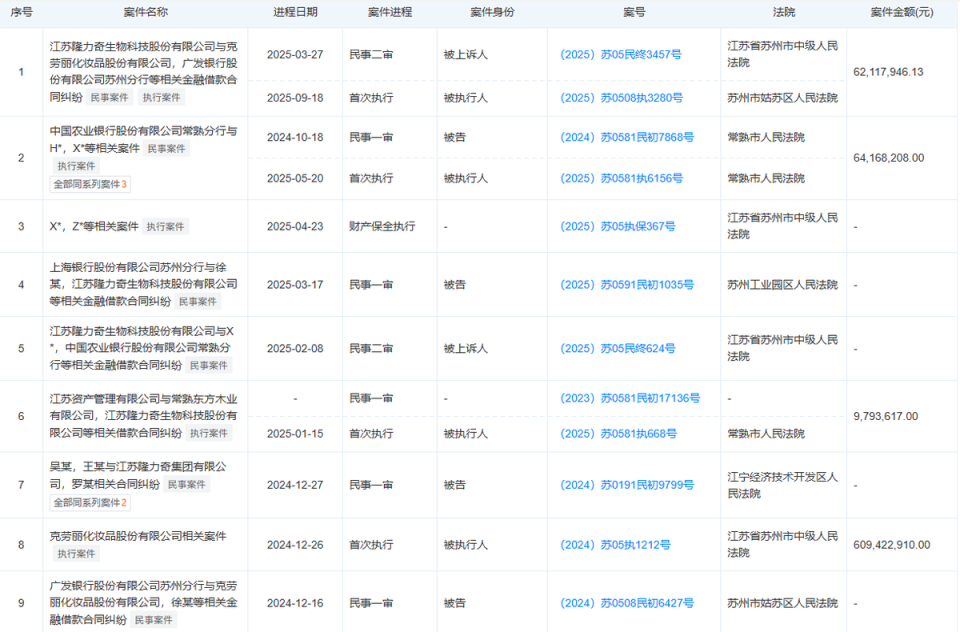Viewport: 960px width, 632px height.
Task: Open the 案号 column filter icon
Action: (652, 13)
